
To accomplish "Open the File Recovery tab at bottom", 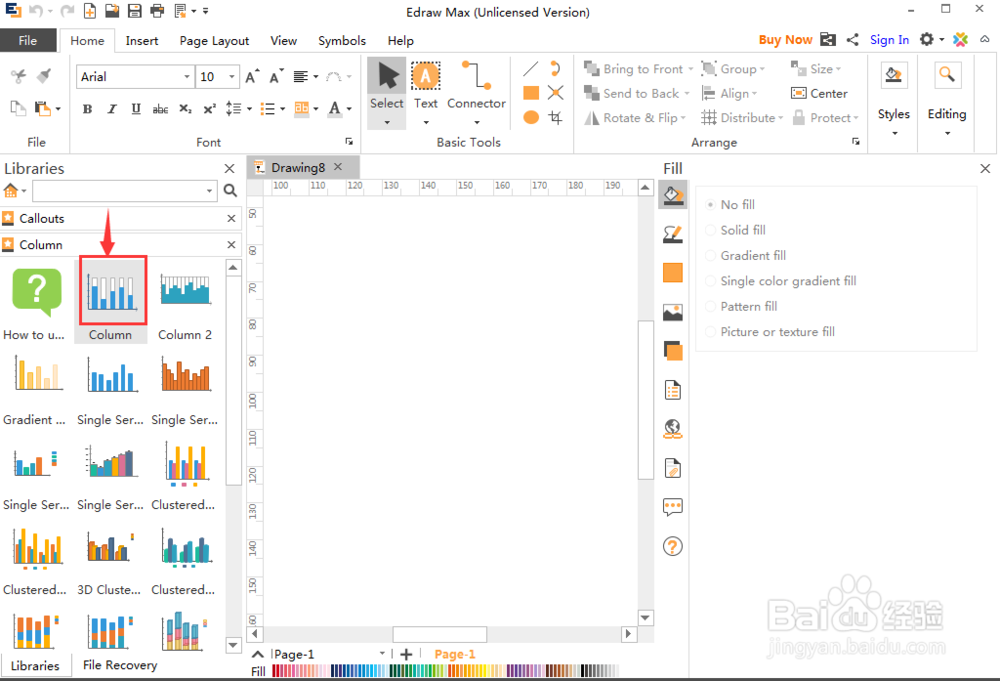I will coord(120,665).
